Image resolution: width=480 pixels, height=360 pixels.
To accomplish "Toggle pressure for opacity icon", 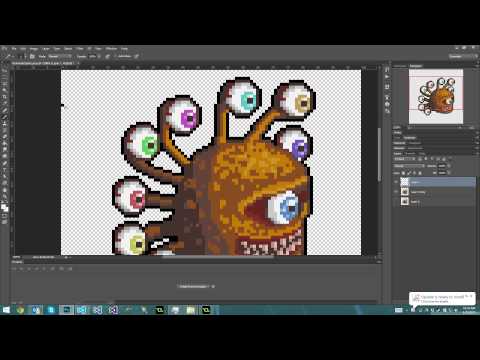I will (x=107, y=56).
